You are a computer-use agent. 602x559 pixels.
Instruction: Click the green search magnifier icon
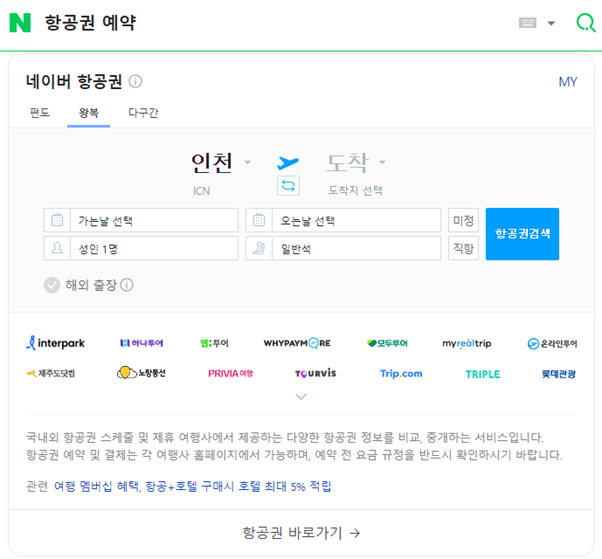[x=586, y=23]
